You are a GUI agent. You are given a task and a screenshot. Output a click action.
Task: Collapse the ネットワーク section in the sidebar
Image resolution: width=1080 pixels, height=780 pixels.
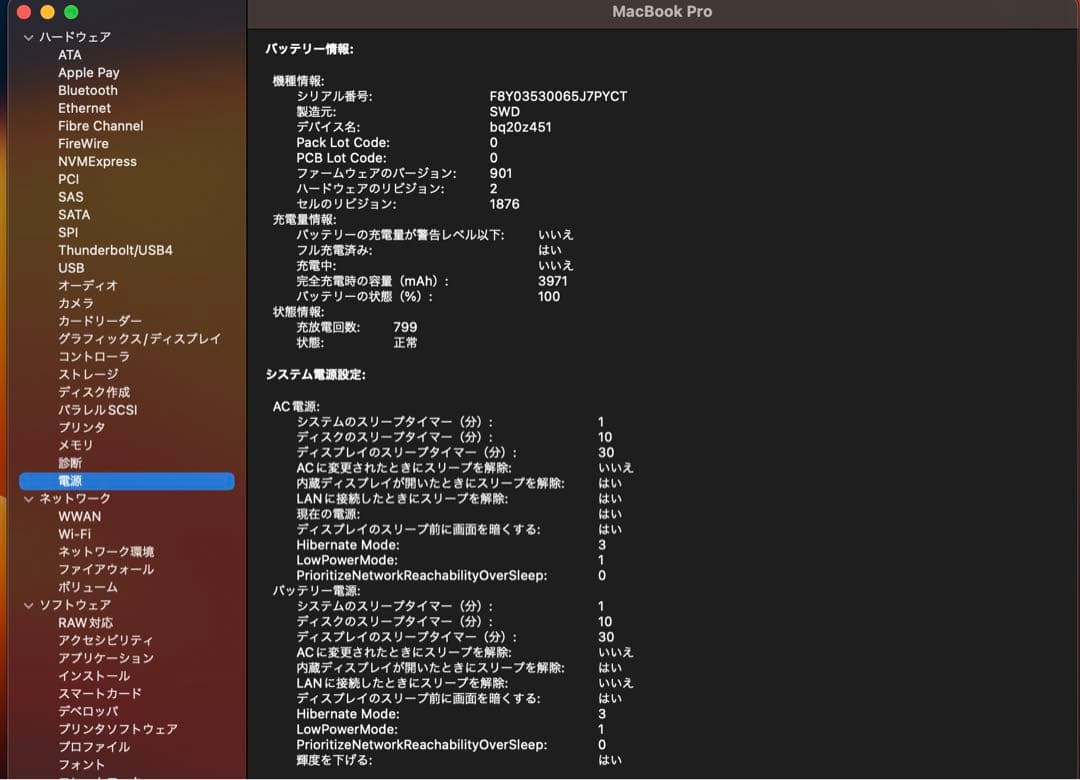pos(27,498)
